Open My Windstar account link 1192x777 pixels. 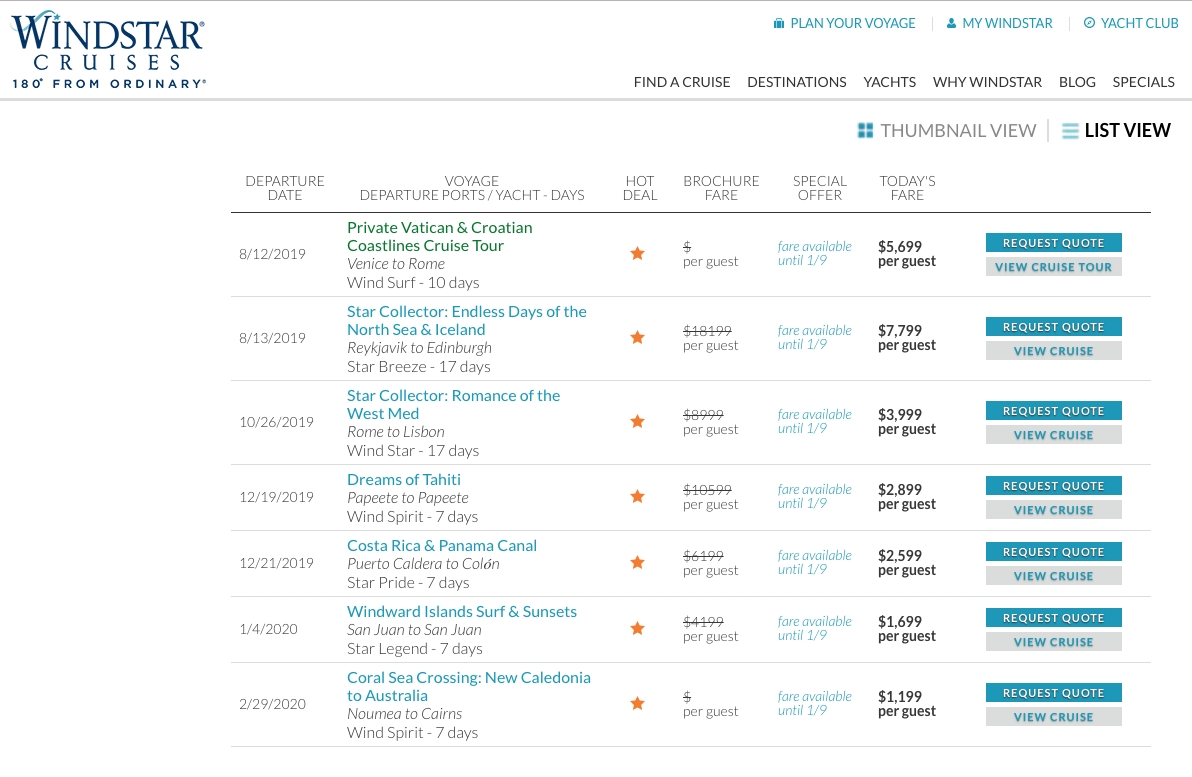(1007, 24)
